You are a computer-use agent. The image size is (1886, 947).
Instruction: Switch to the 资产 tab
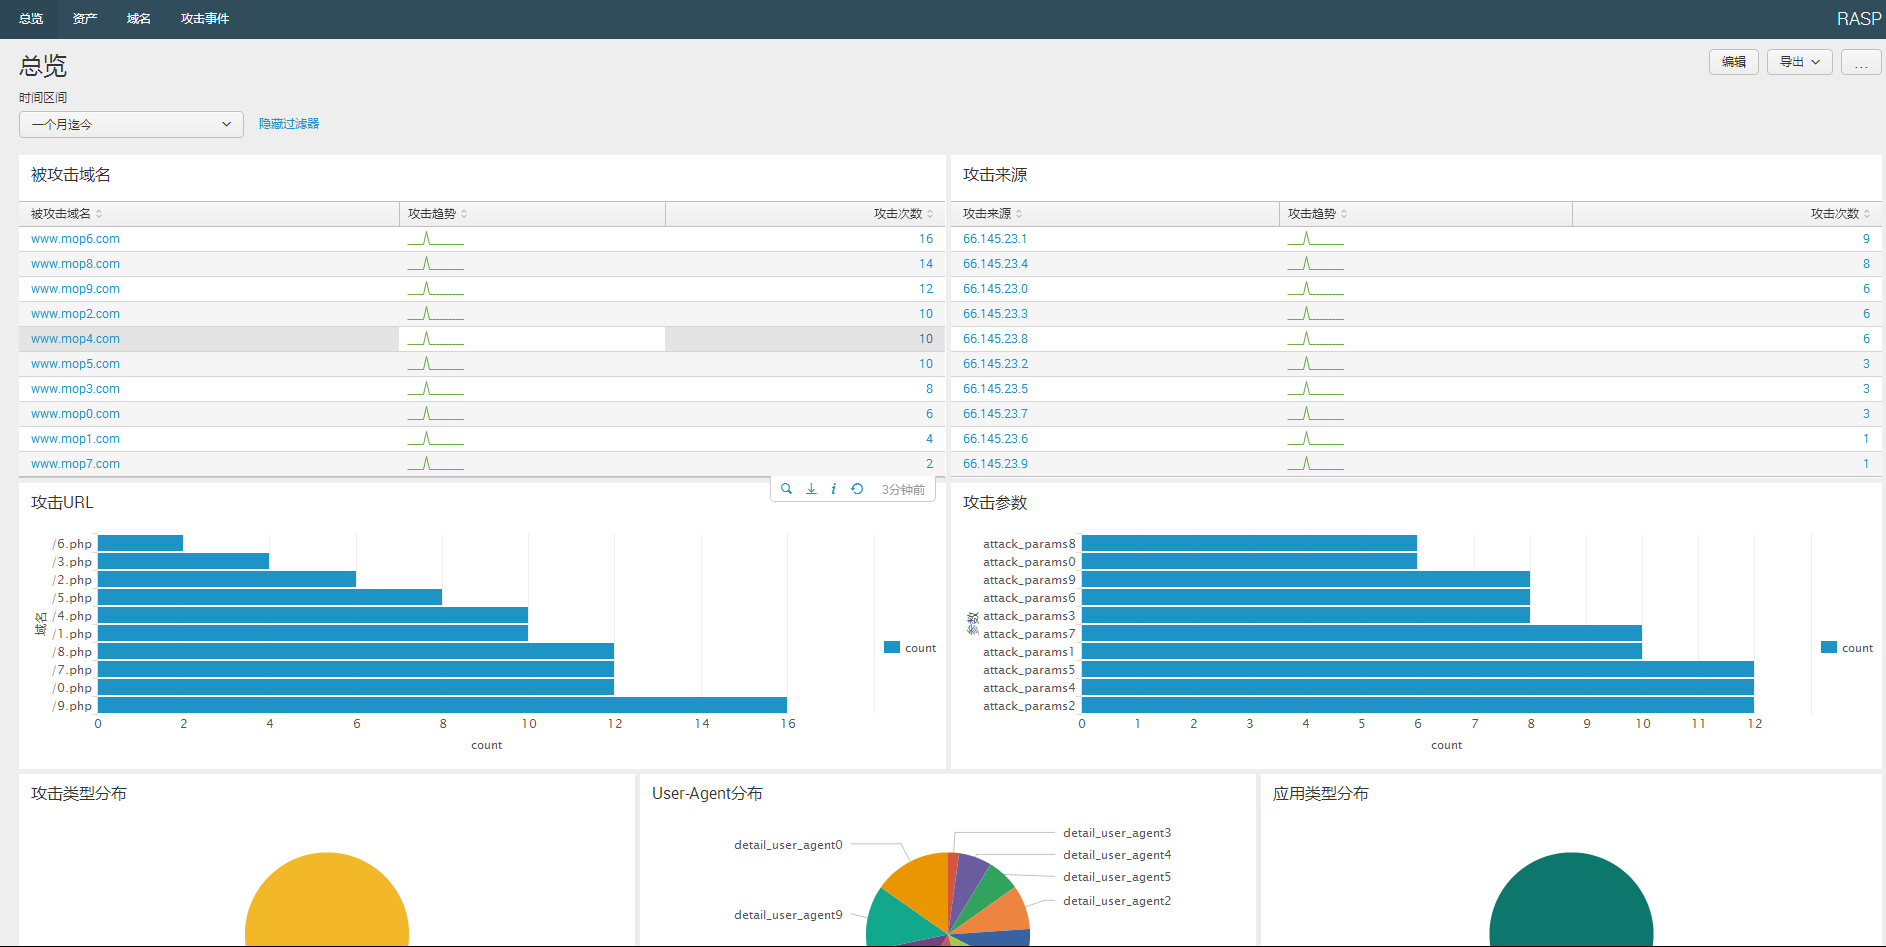coord(84,18)
